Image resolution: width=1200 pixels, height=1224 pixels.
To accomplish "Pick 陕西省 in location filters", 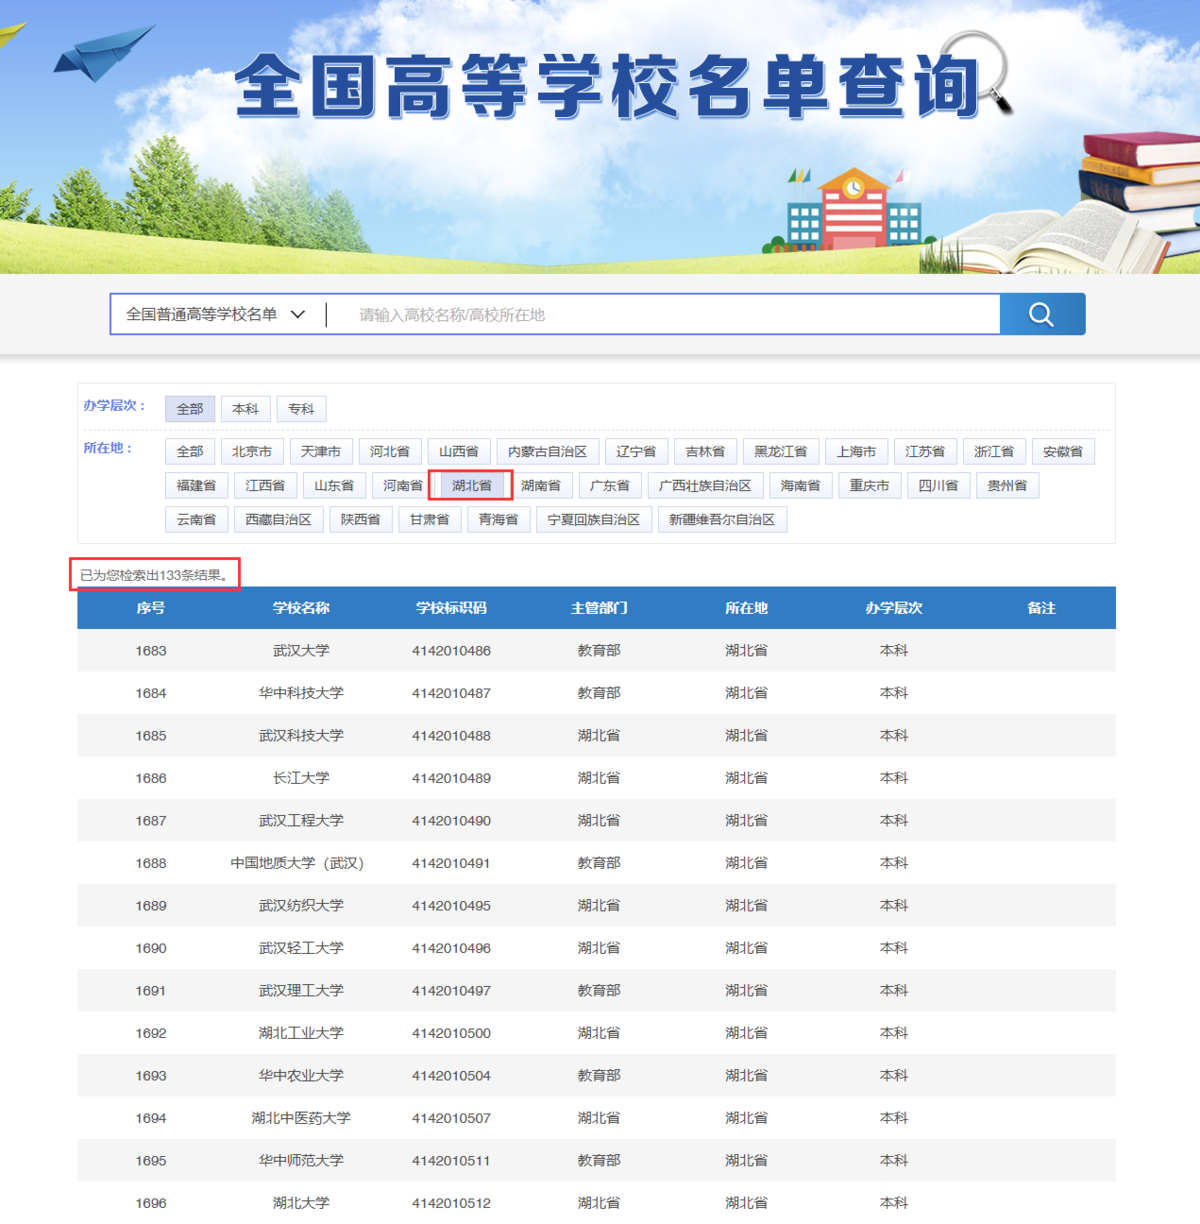I will point(361,520).
